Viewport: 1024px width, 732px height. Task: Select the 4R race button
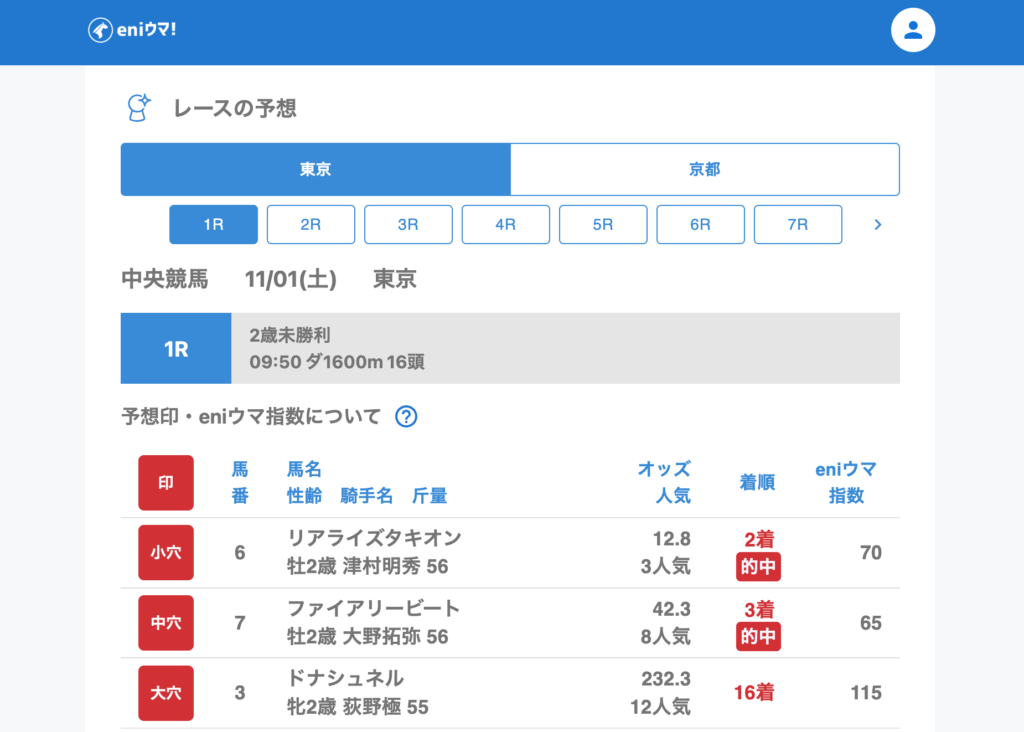[x=505, y=225]
